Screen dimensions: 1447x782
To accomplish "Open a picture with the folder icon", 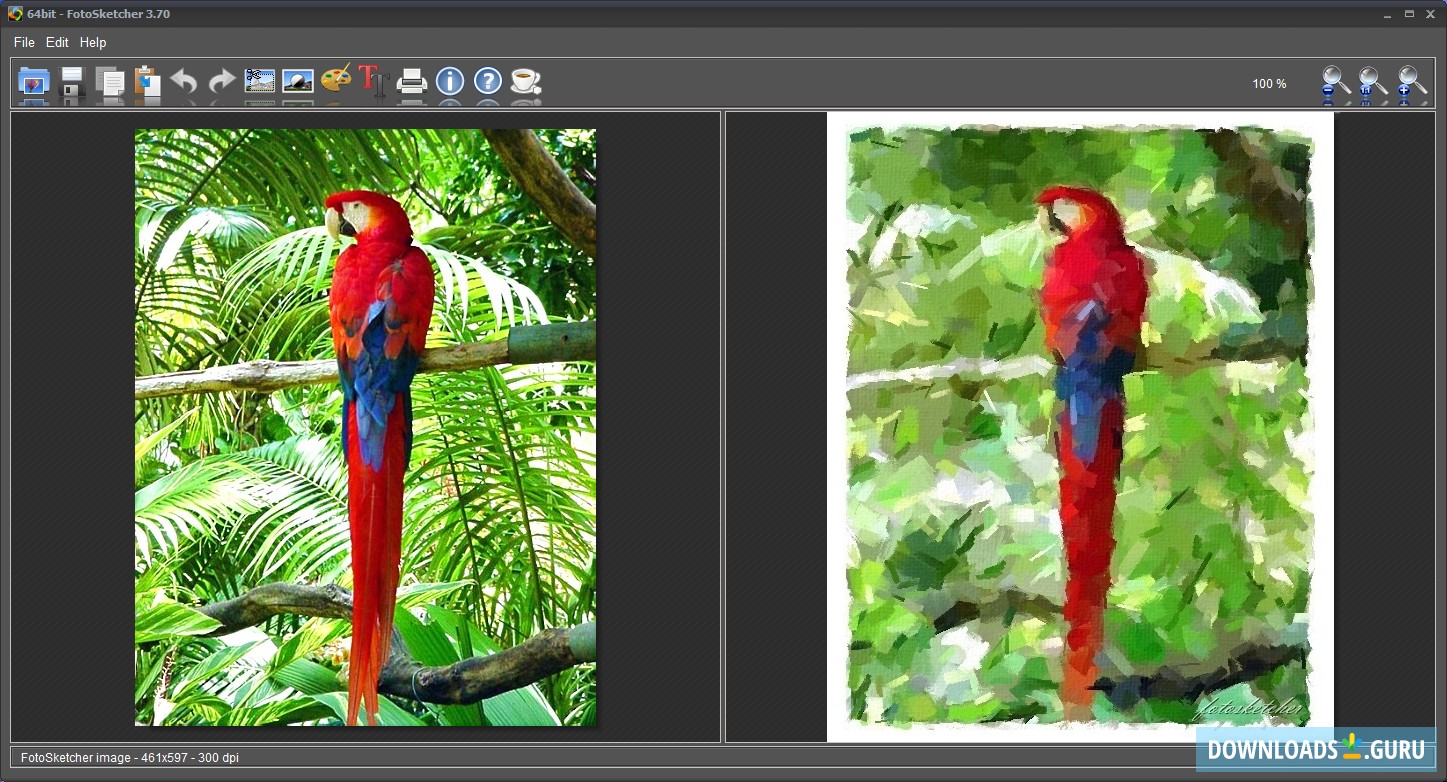I will pos(34,81).
